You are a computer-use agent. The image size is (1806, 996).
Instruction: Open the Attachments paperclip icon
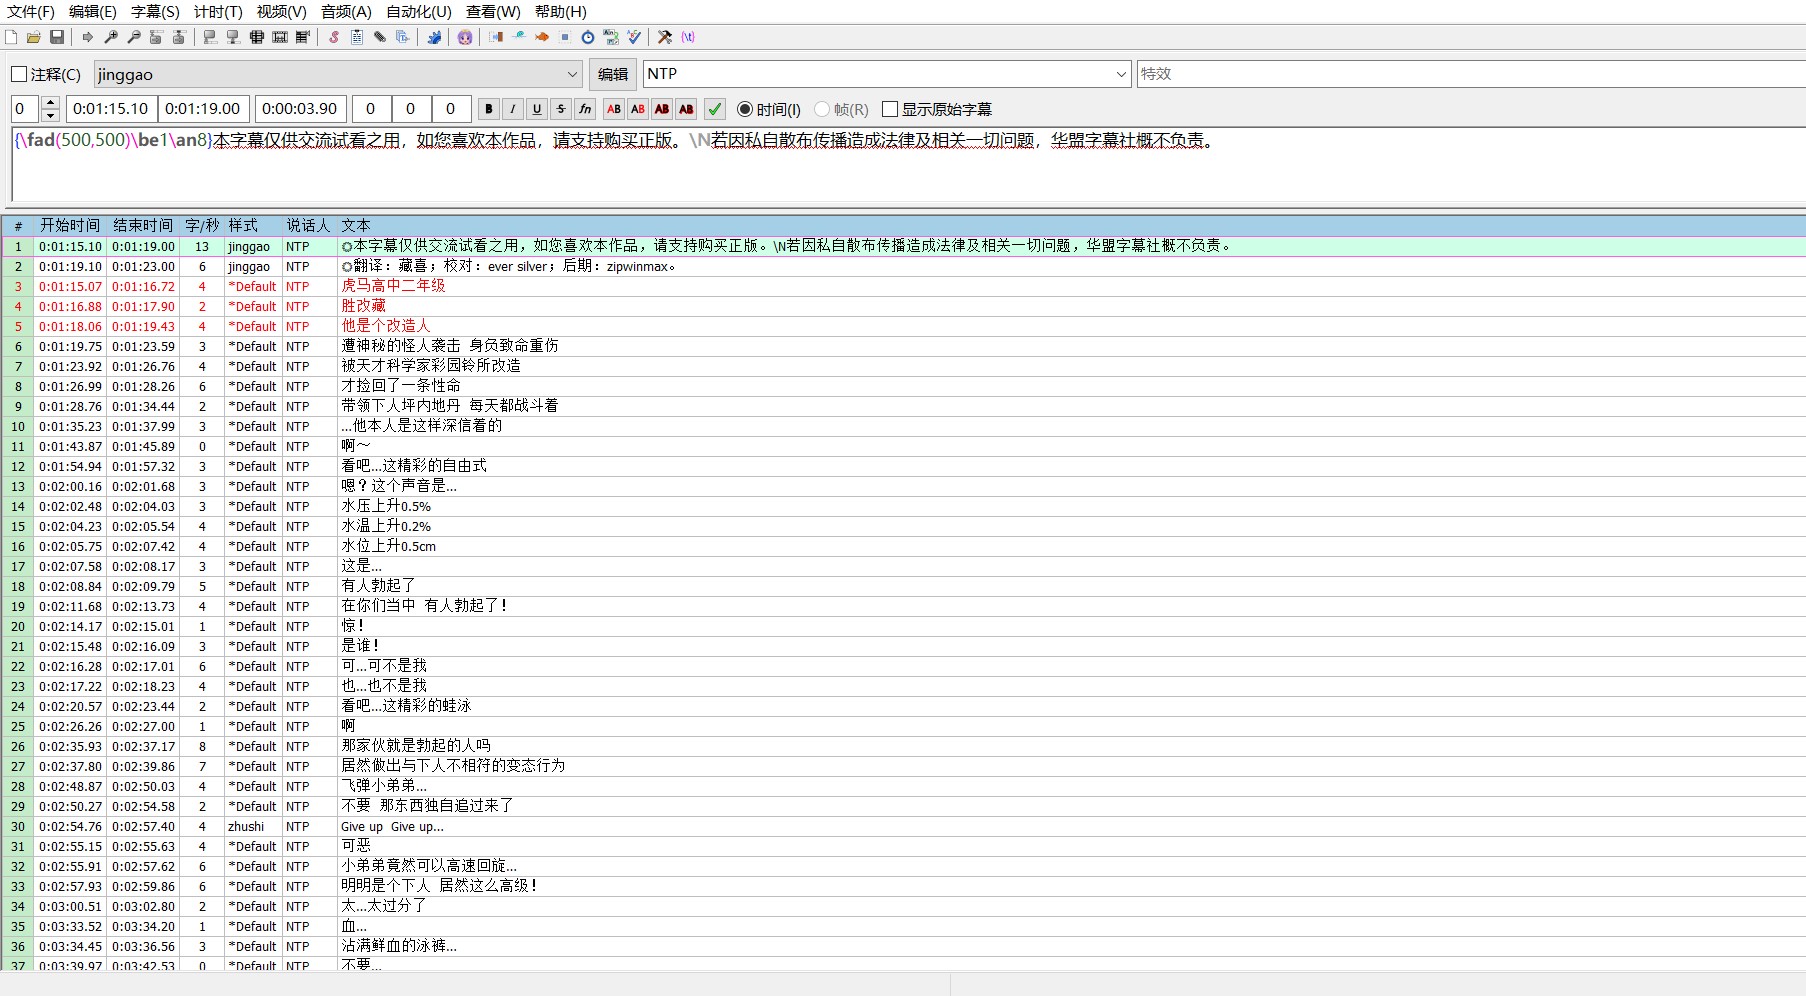point(380,37)
